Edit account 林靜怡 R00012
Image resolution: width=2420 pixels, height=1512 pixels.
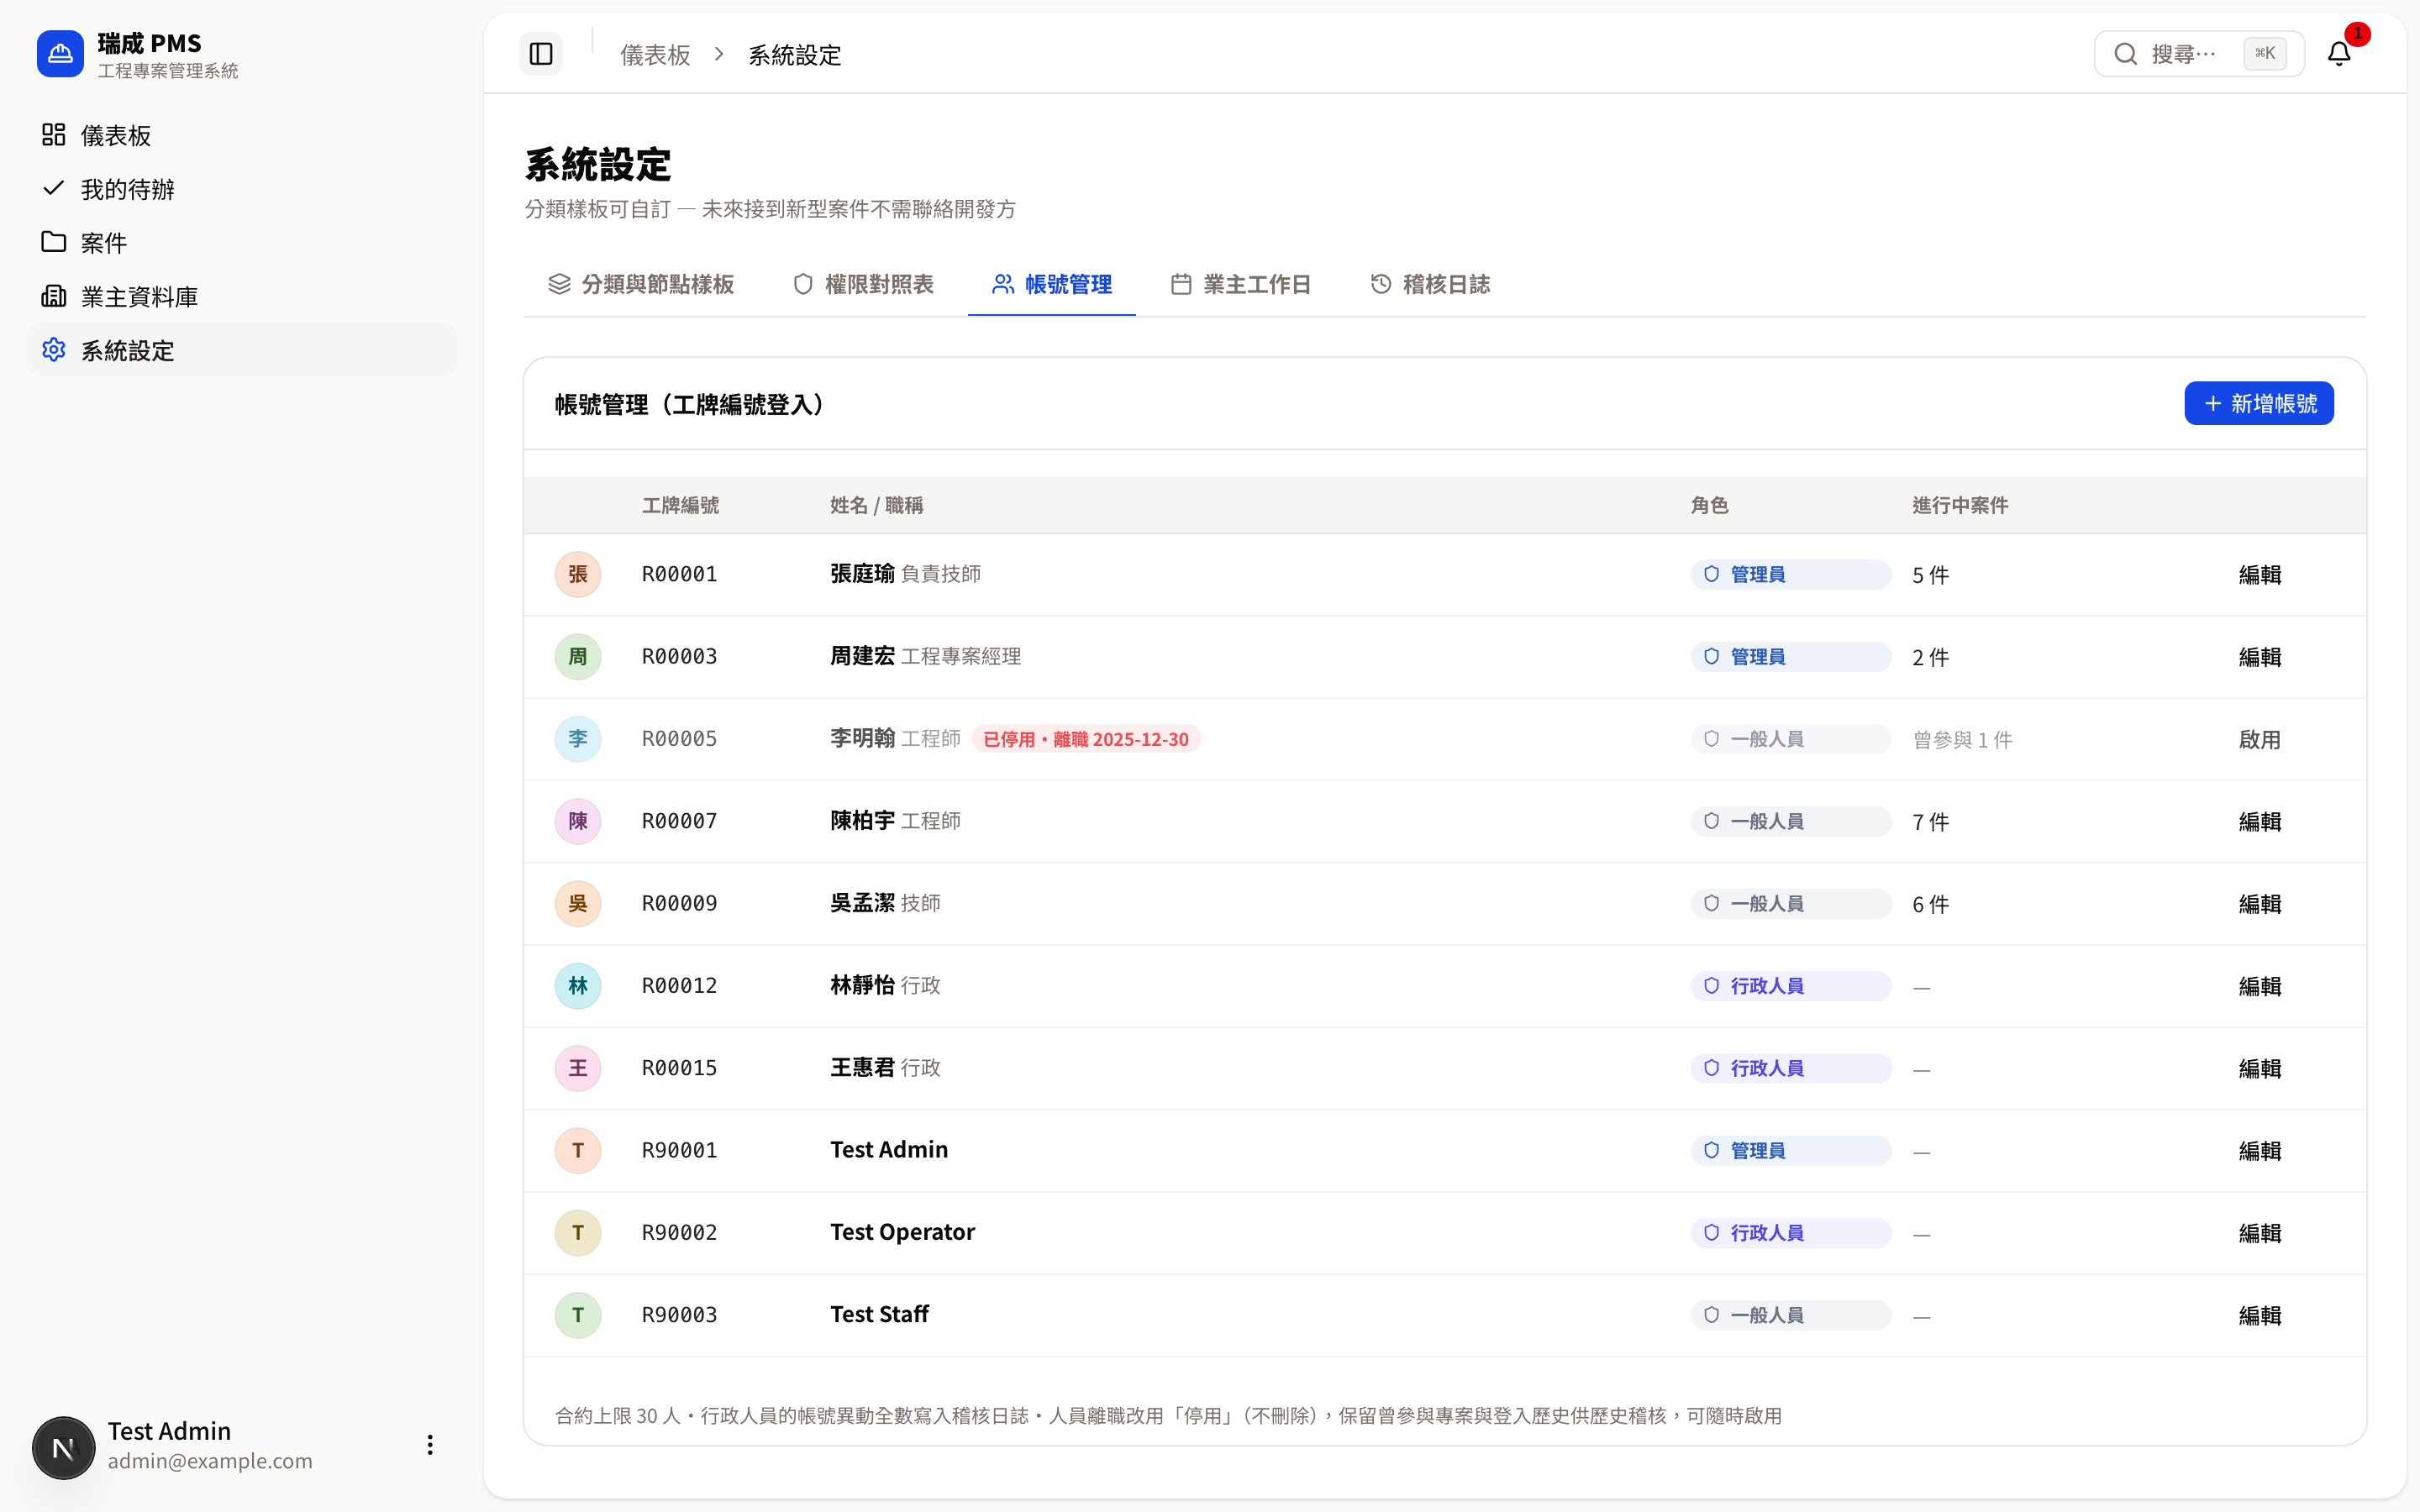pos(2259,987)
